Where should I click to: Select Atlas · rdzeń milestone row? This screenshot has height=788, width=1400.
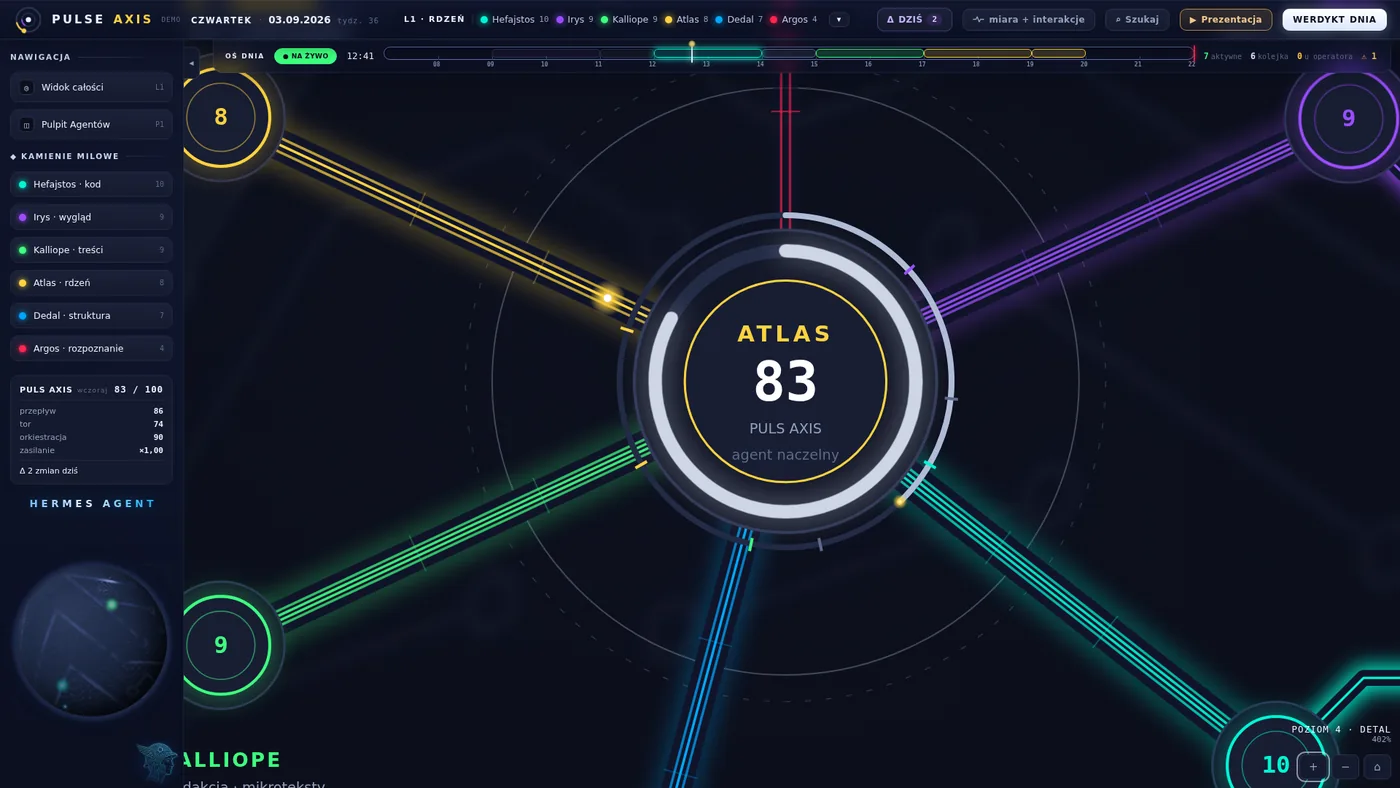tap(91, 283)
